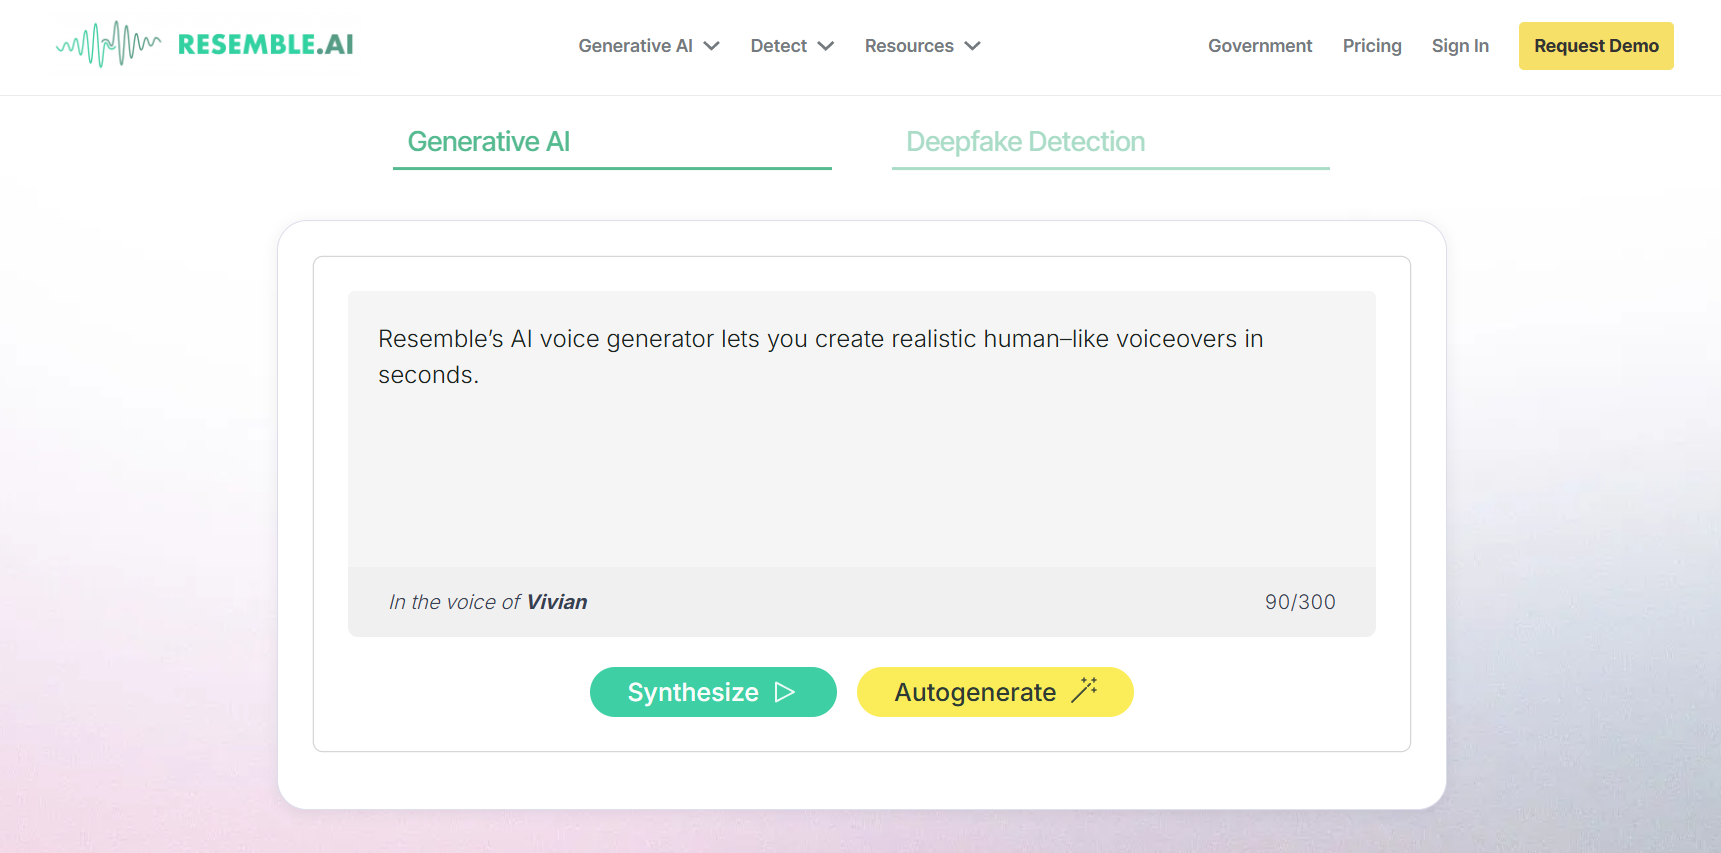Click the voice name Vivian

(557, 602)
